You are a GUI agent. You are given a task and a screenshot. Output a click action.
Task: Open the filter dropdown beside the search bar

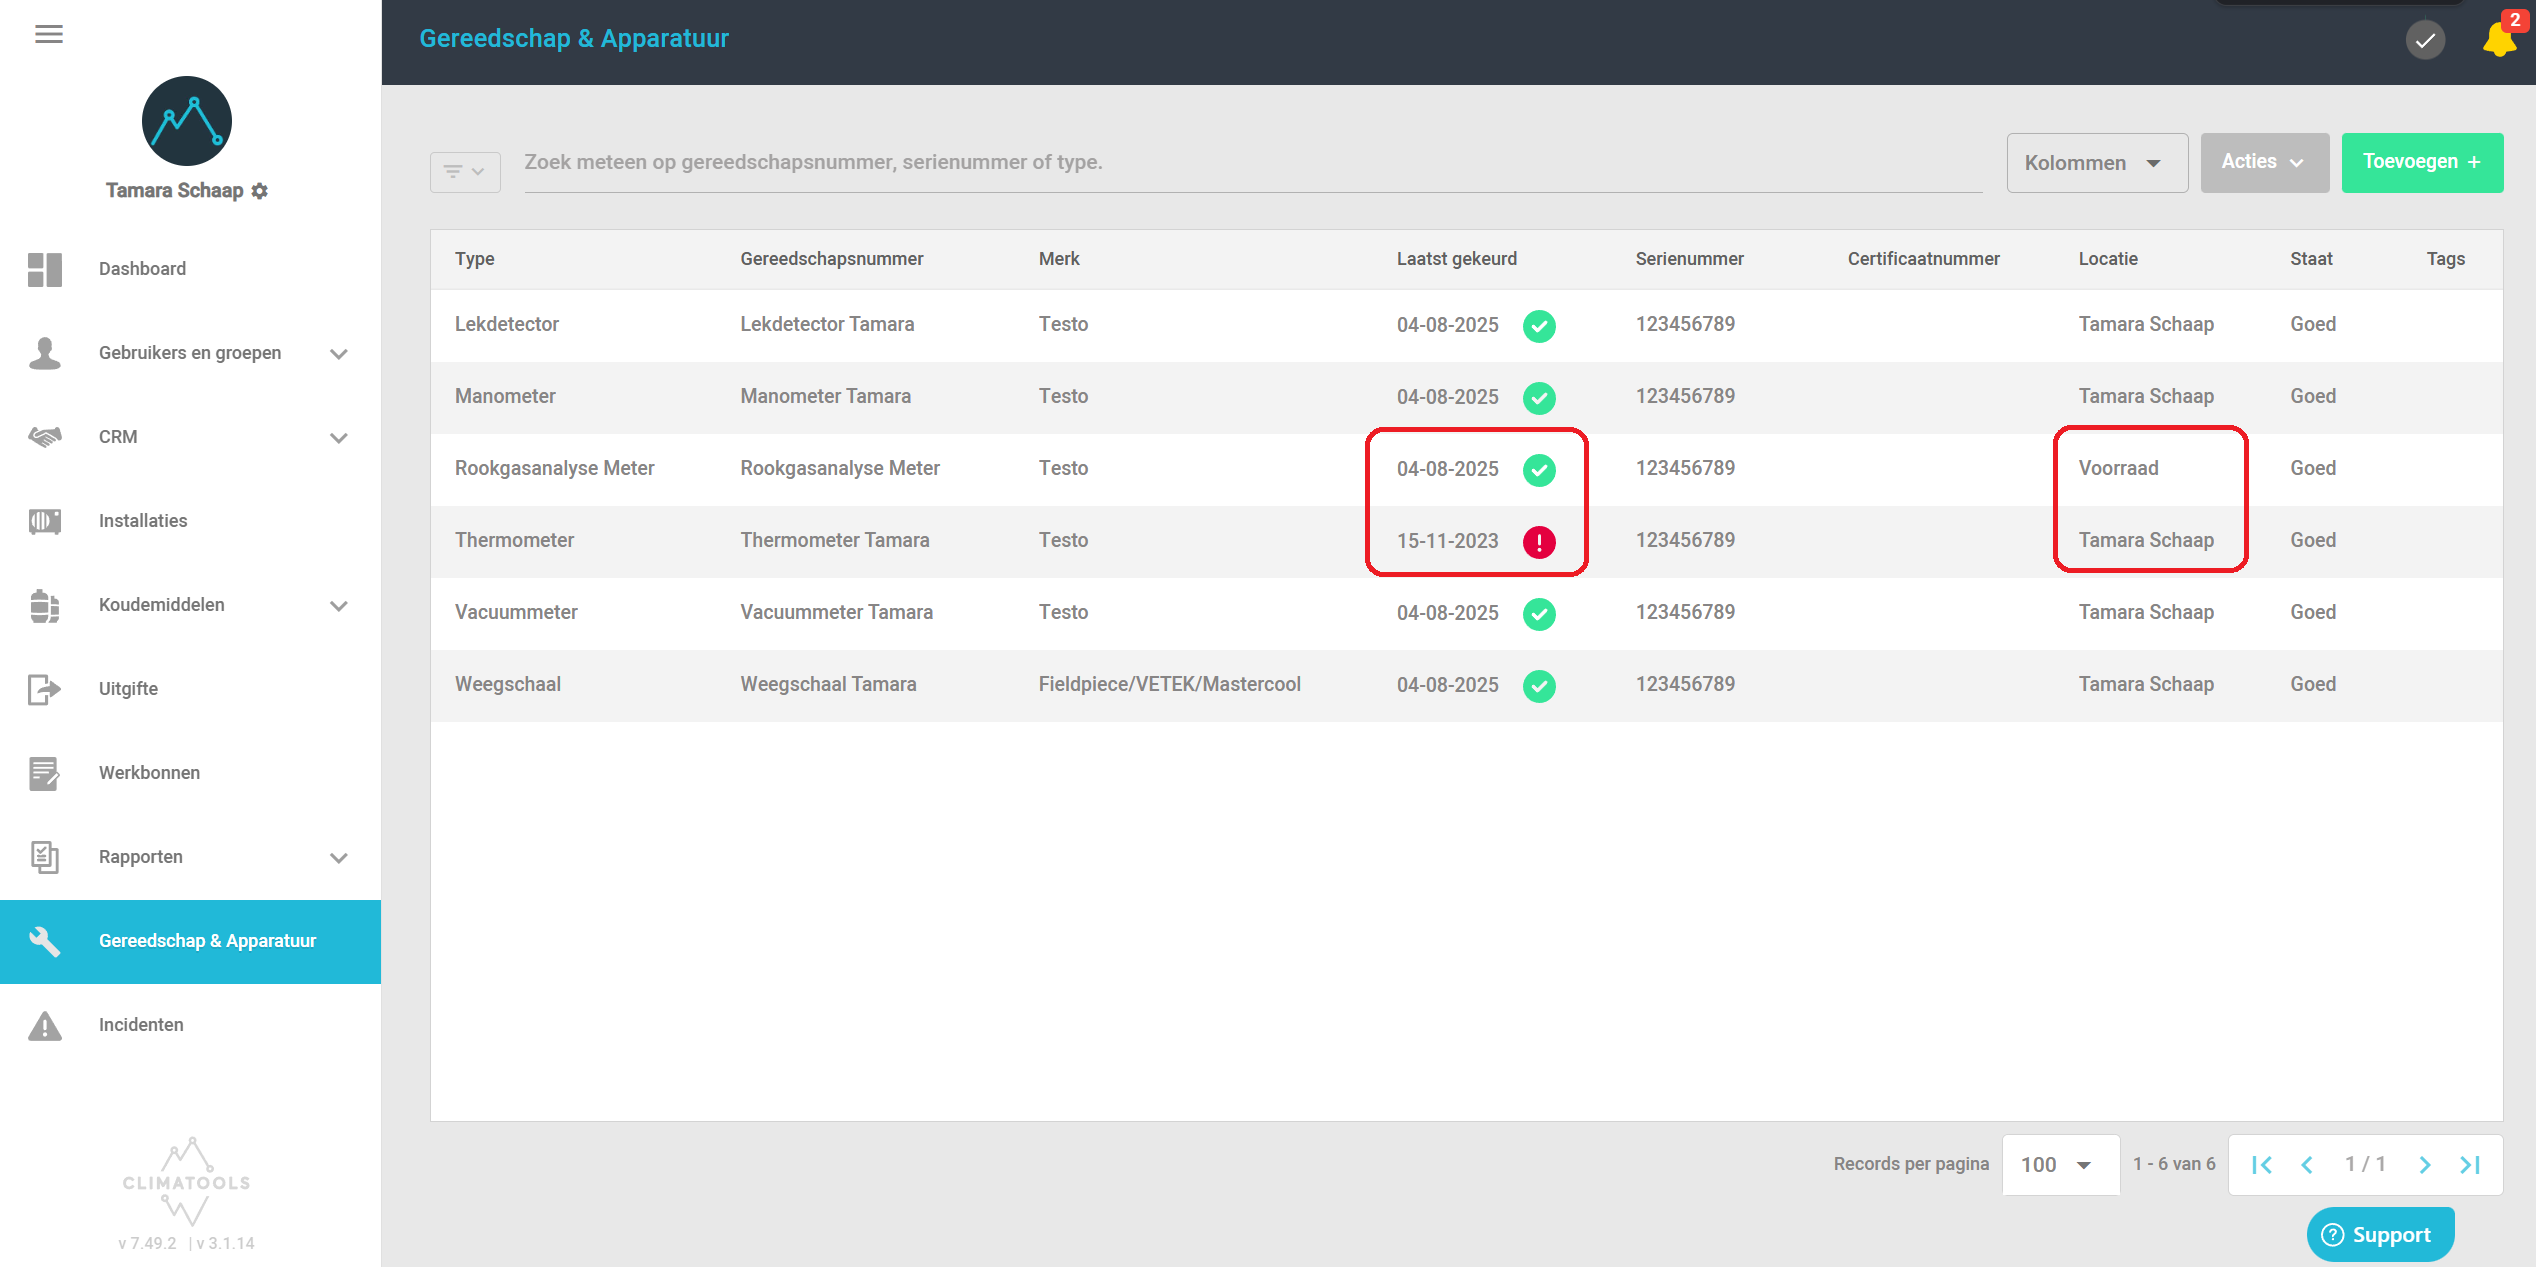pos(465,172)
